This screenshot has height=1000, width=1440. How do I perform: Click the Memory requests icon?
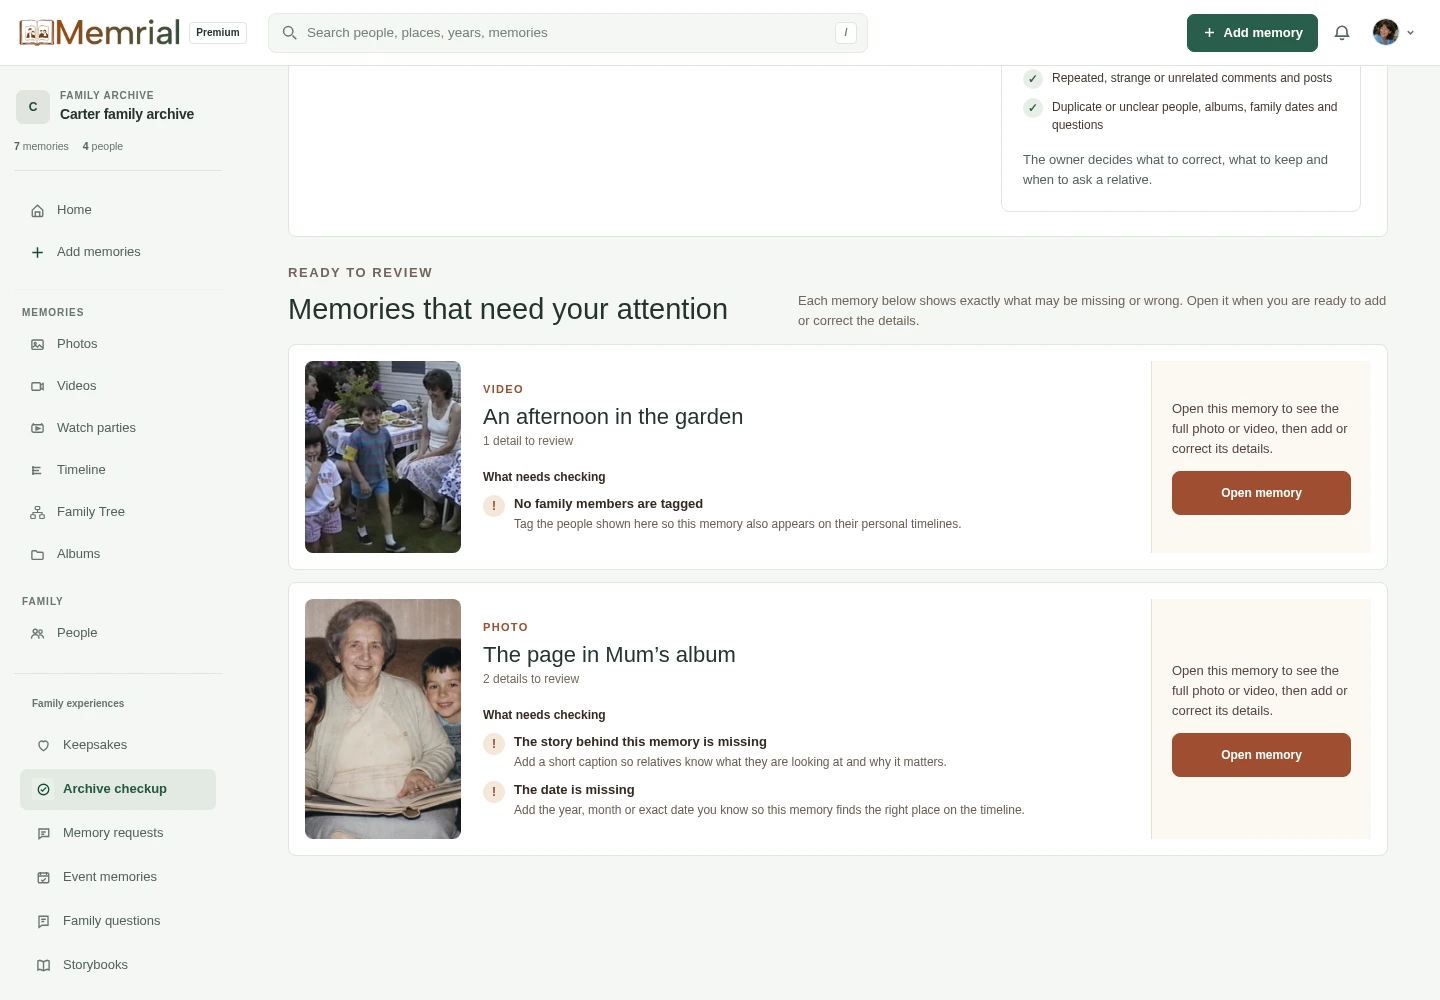43,833
